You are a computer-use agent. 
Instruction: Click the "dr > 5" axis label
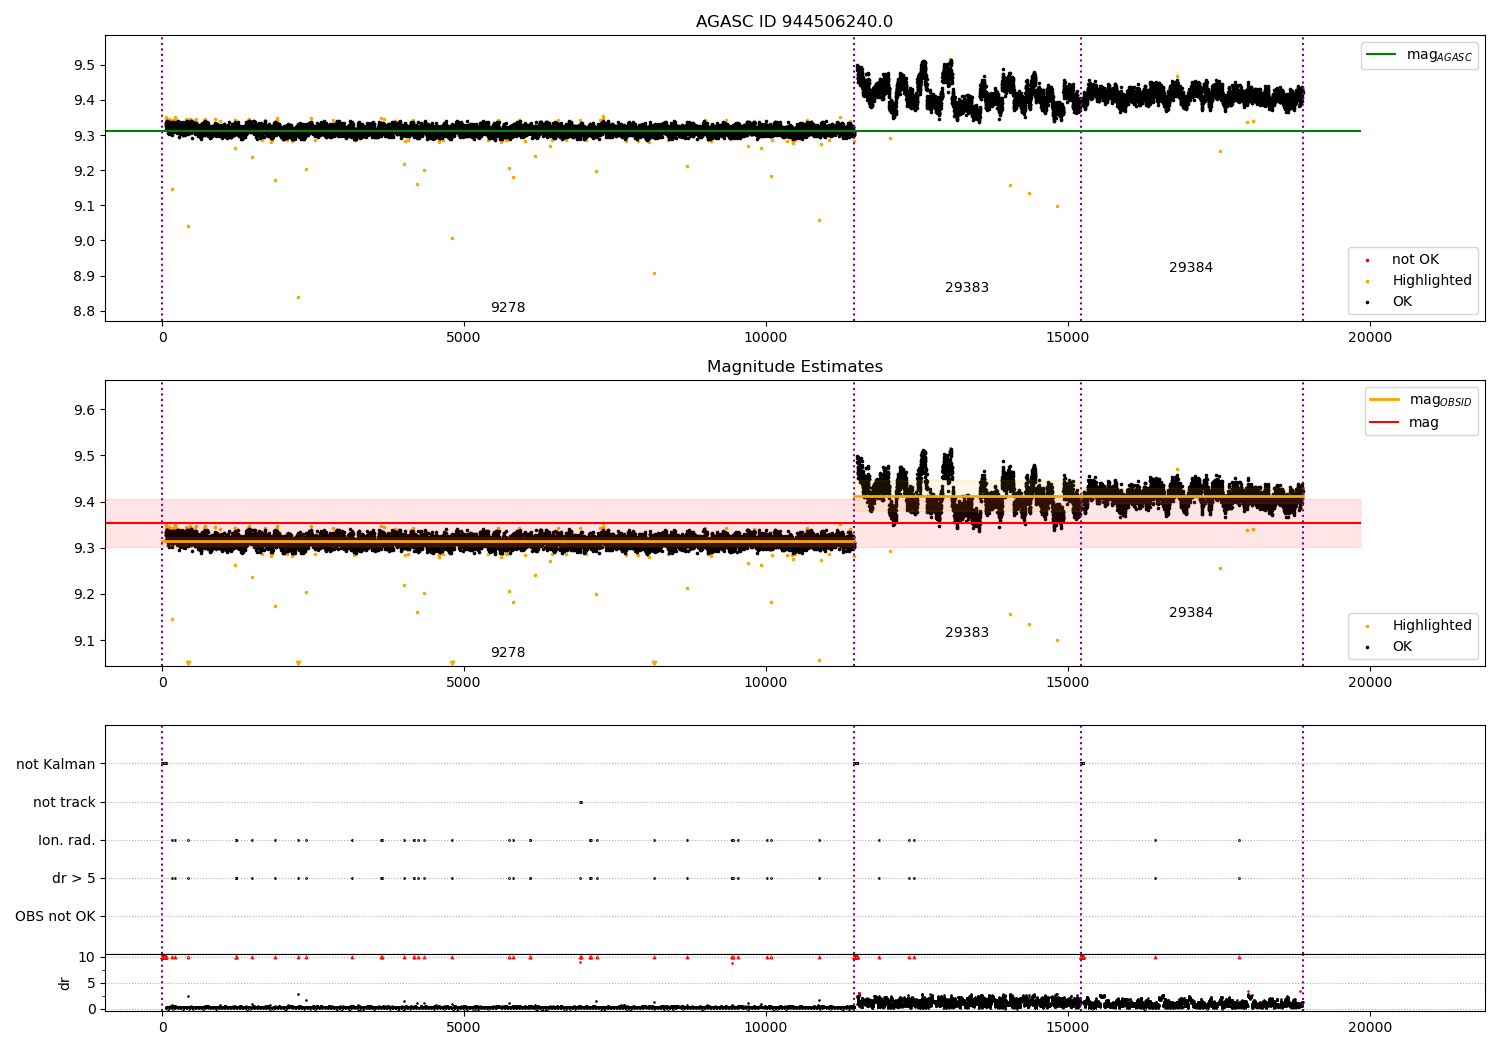coord(74,879)
